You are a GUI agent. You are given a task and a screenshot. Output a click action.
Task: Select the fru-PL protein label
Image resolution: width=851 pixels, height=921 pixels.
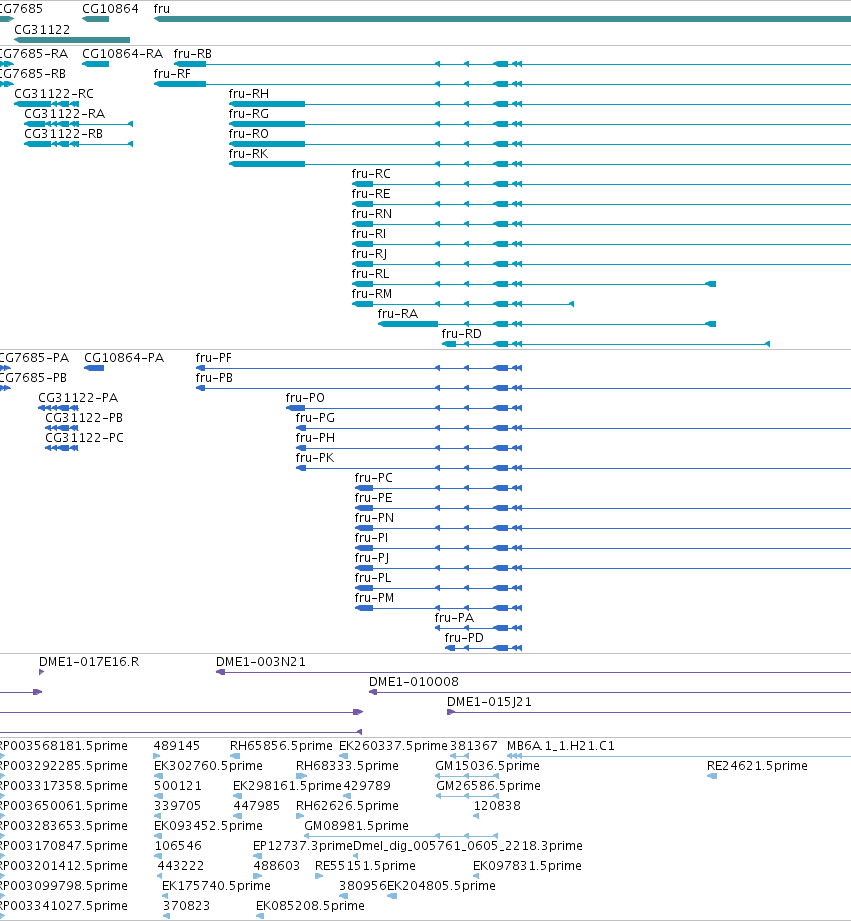tap(373, 578)
